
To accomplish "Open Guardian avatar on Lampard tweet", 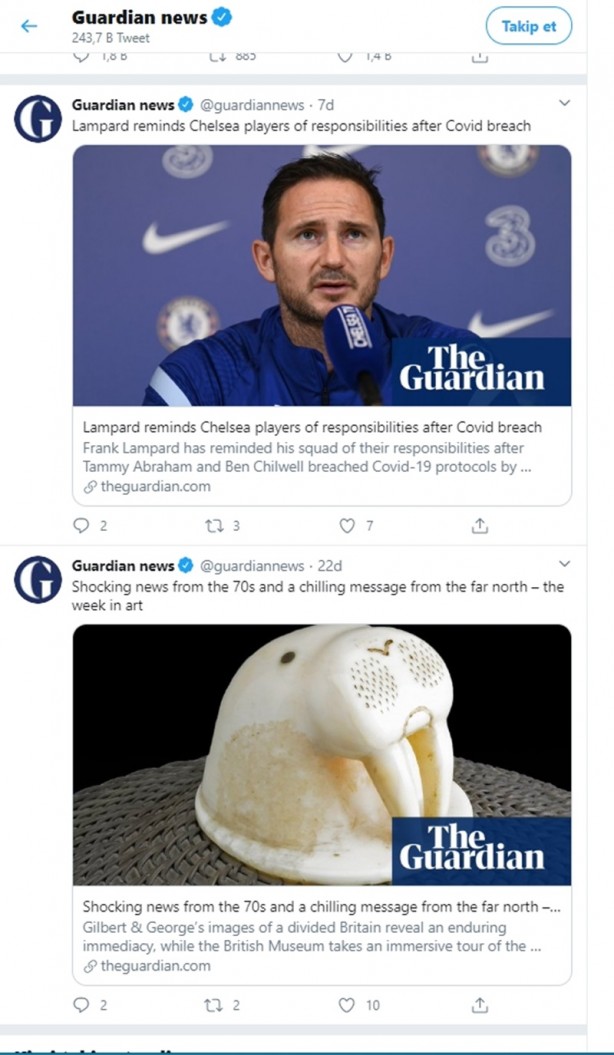I will (x=38, y=118).
